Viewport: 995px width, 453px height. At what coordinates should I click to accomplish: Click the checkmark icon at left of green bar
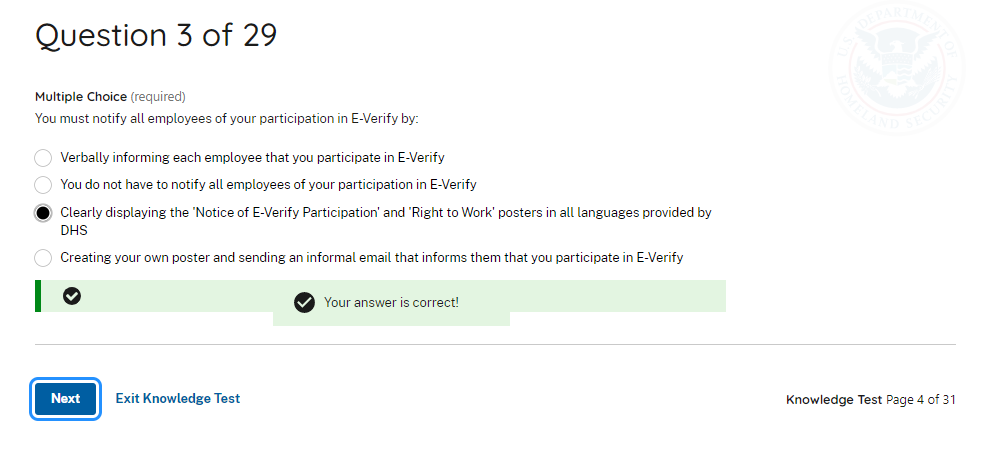[72, 296]
